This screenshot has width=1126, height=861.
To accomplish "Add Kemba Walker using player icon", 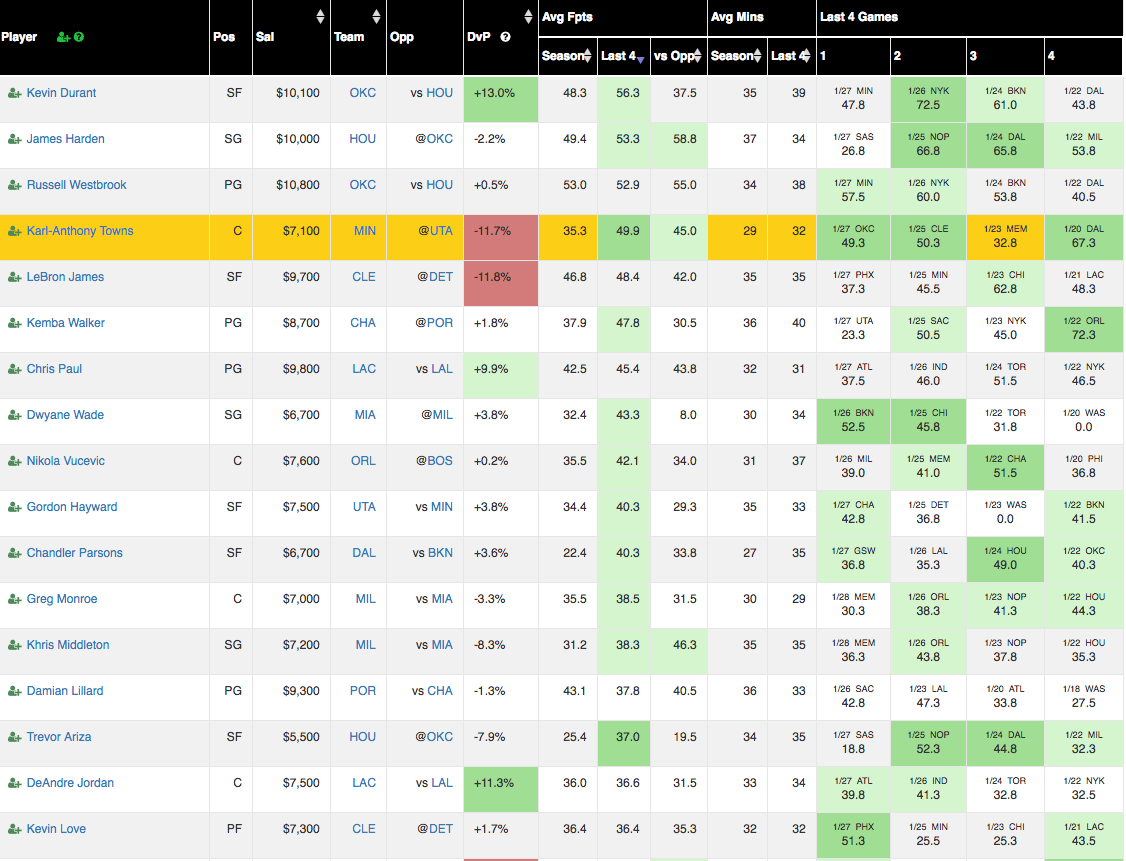I will point(14,323).
